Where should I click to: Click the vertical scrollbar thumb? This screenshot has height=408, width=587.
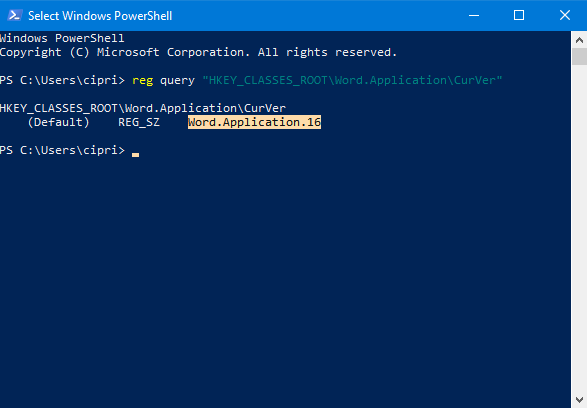[x=579, y=57]
